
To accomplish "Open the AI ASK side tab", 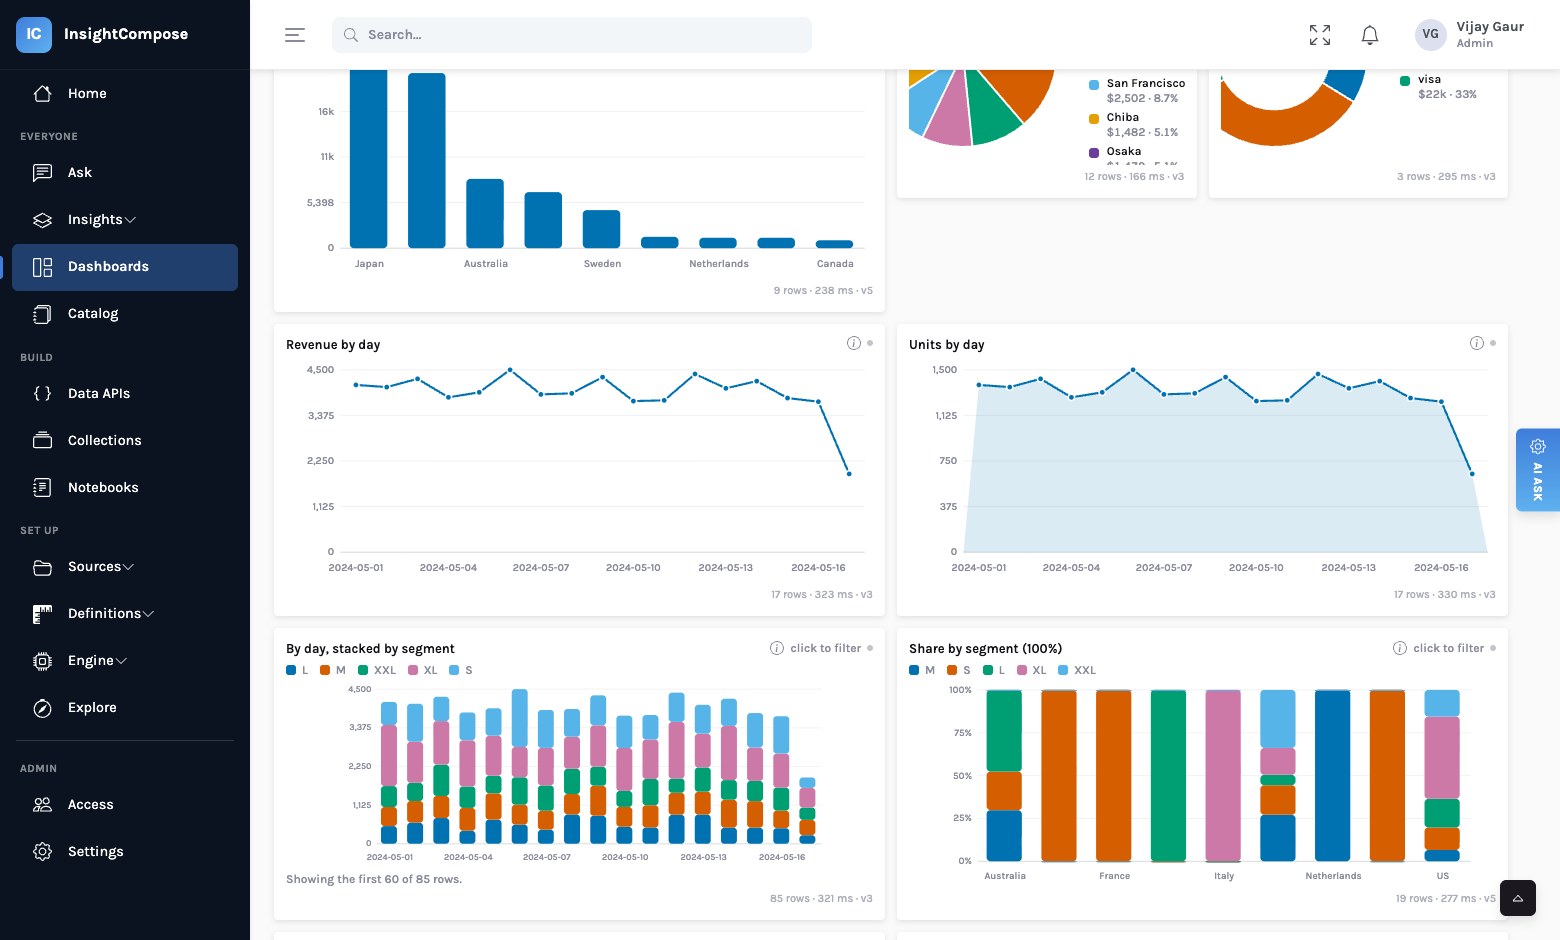I will pyautogui.click(x=1538, y=470).
